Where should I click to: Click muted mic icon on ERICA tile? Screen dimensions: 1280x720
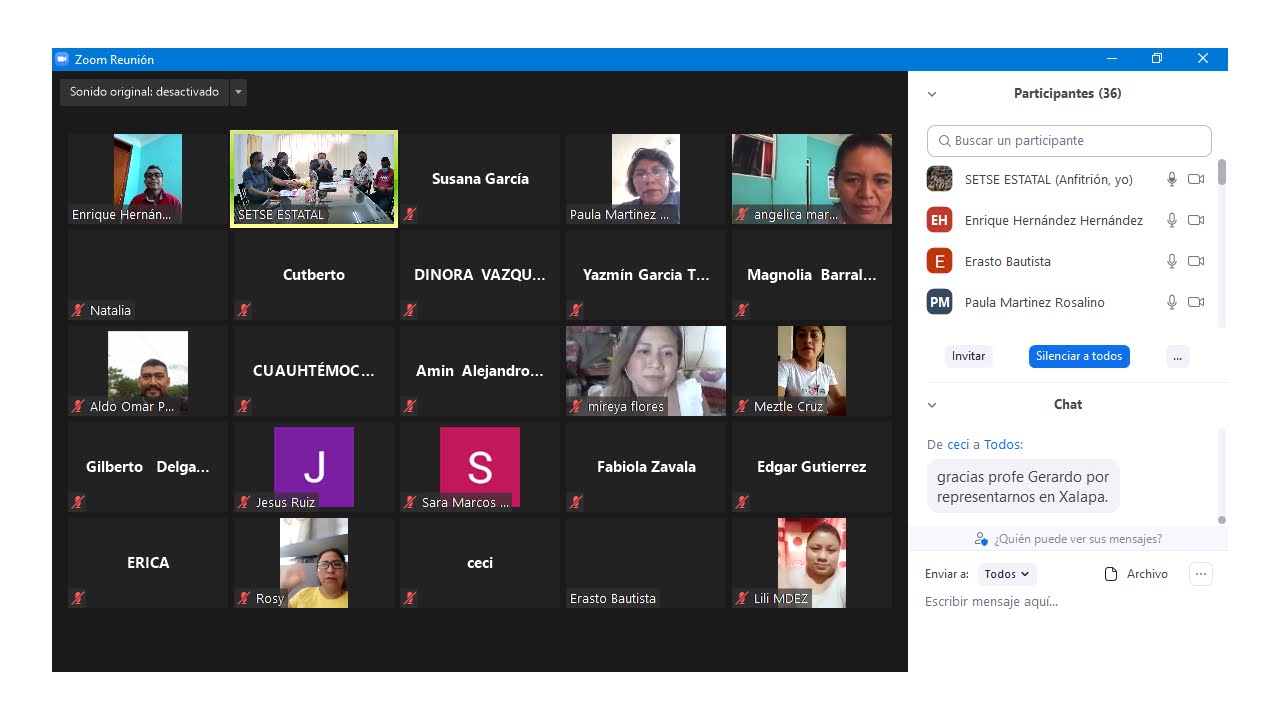(x=78, y=598)
